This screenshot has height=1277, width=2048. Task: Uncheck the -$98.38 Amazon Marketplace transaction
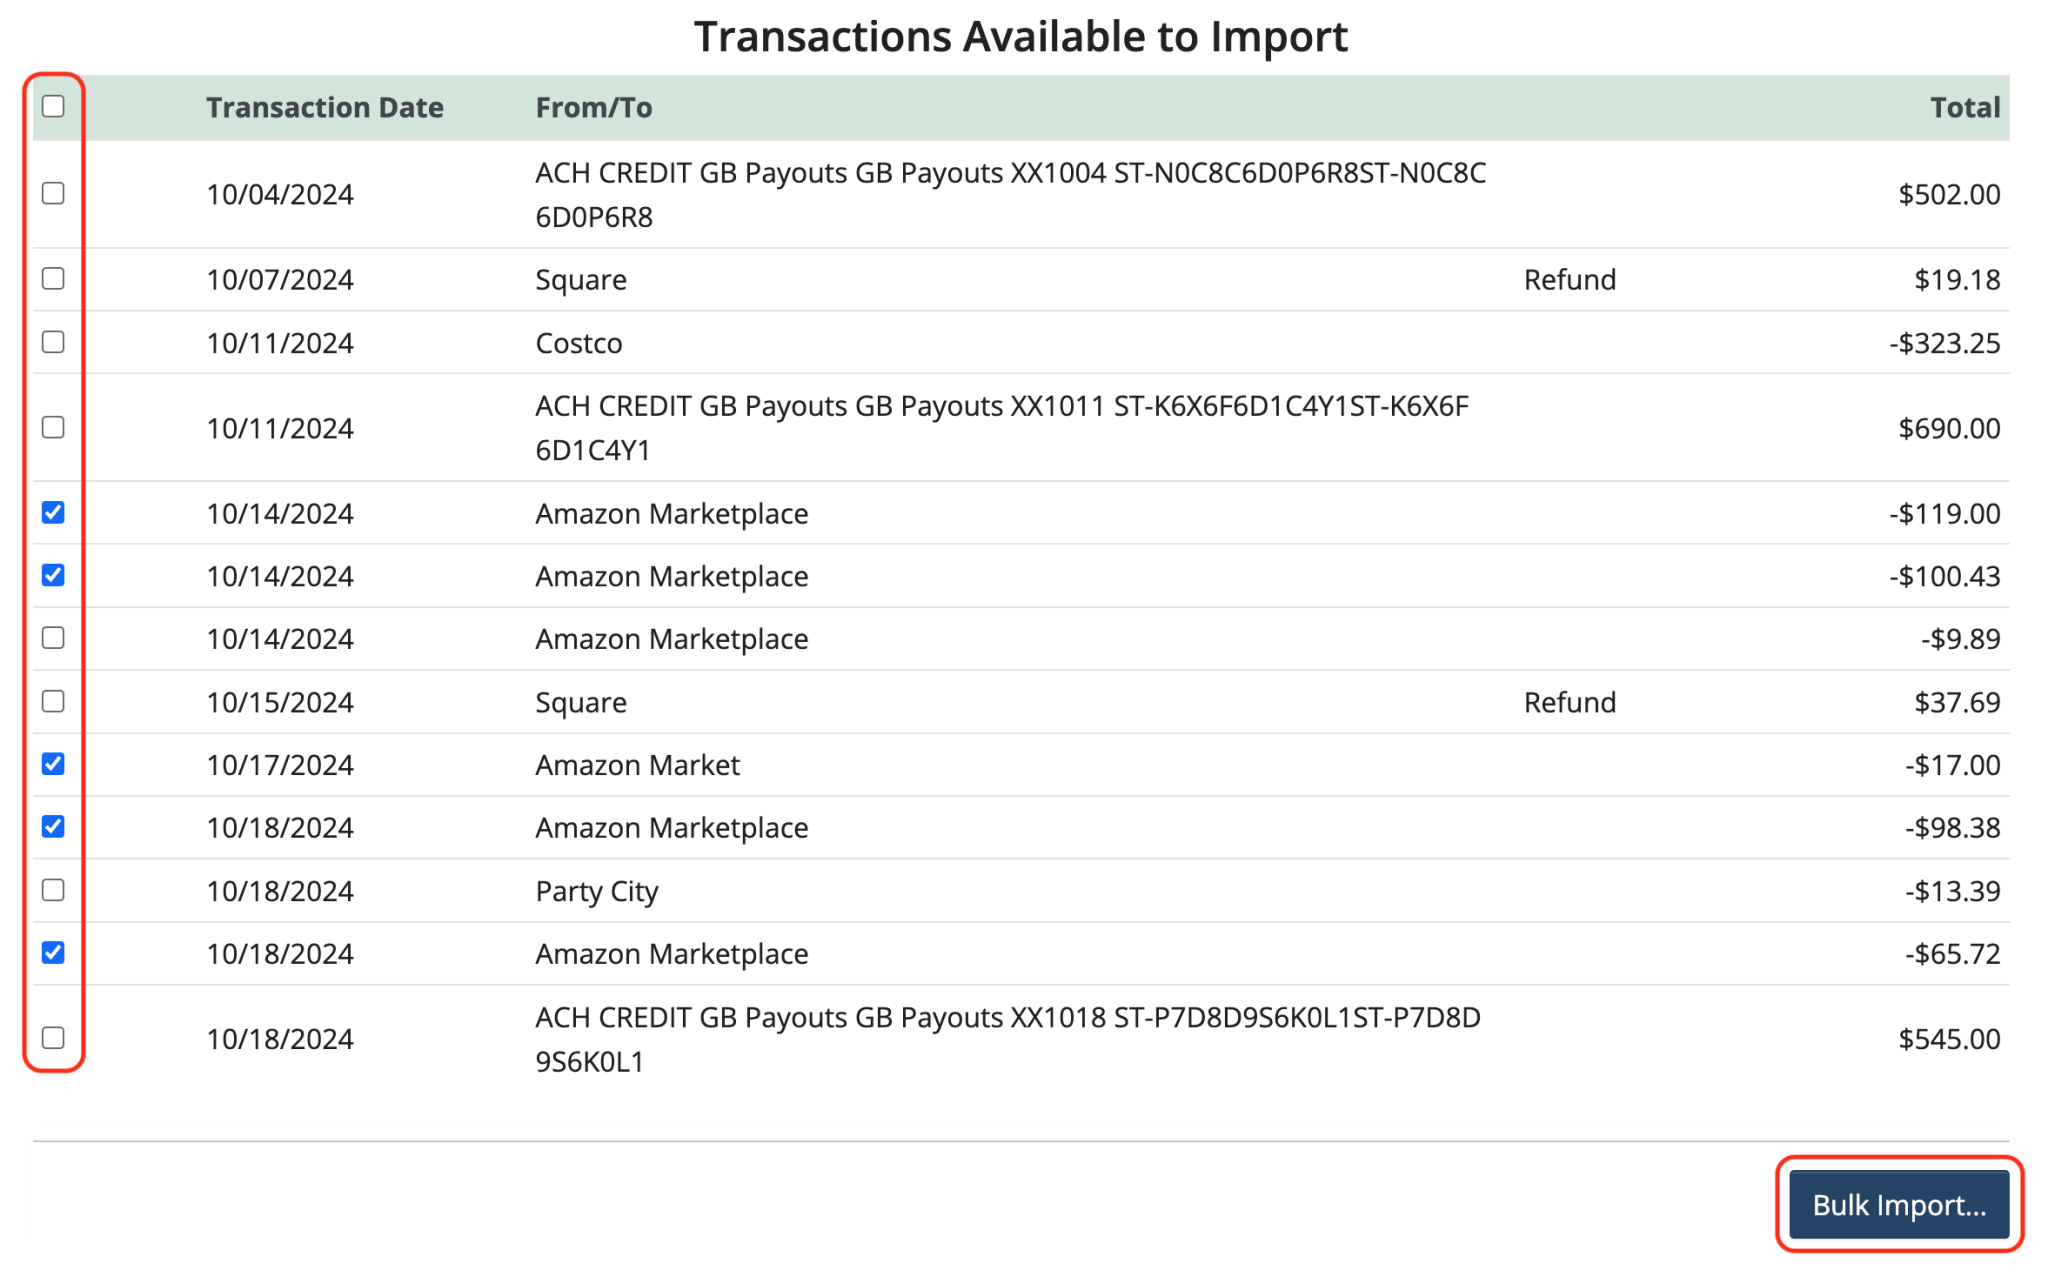click(x=53, y=827)
